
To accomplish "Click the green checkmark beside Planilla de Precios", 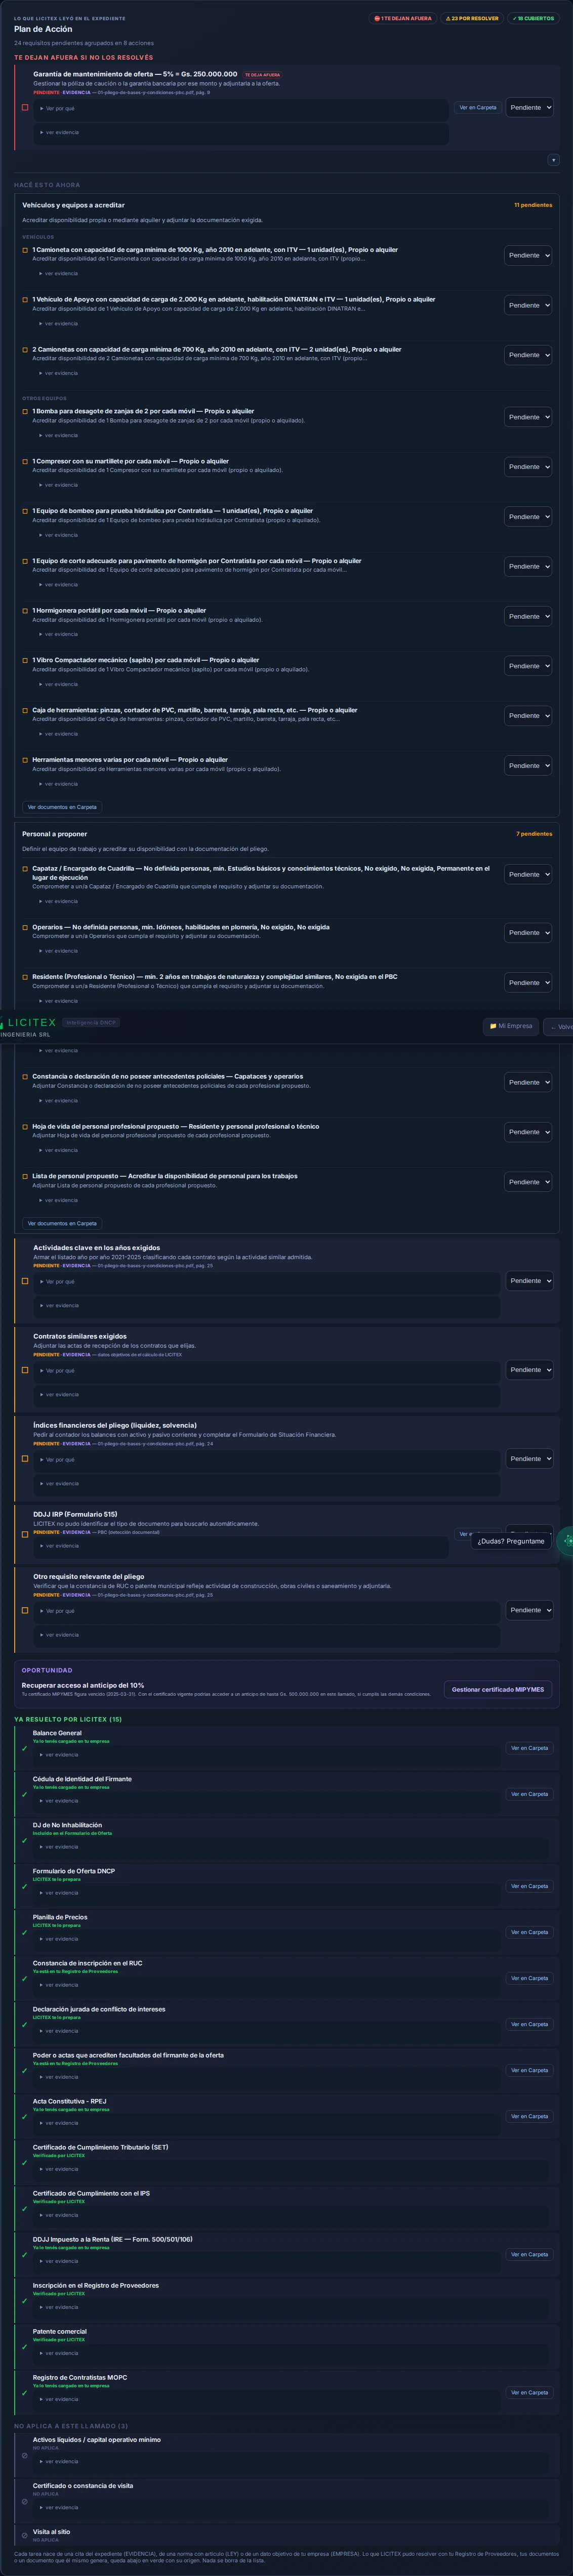I will 25,1932.
